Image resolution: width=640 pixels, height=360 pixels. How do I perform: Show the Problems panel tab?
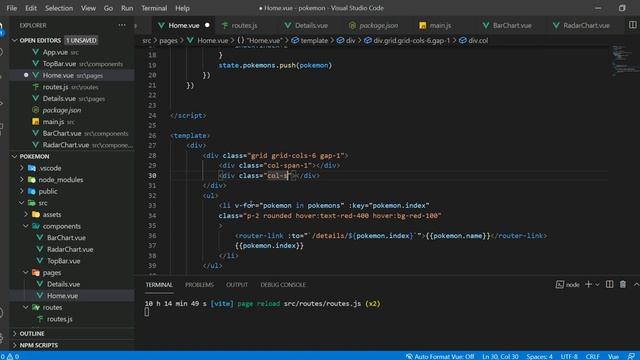tap(199, 284)
